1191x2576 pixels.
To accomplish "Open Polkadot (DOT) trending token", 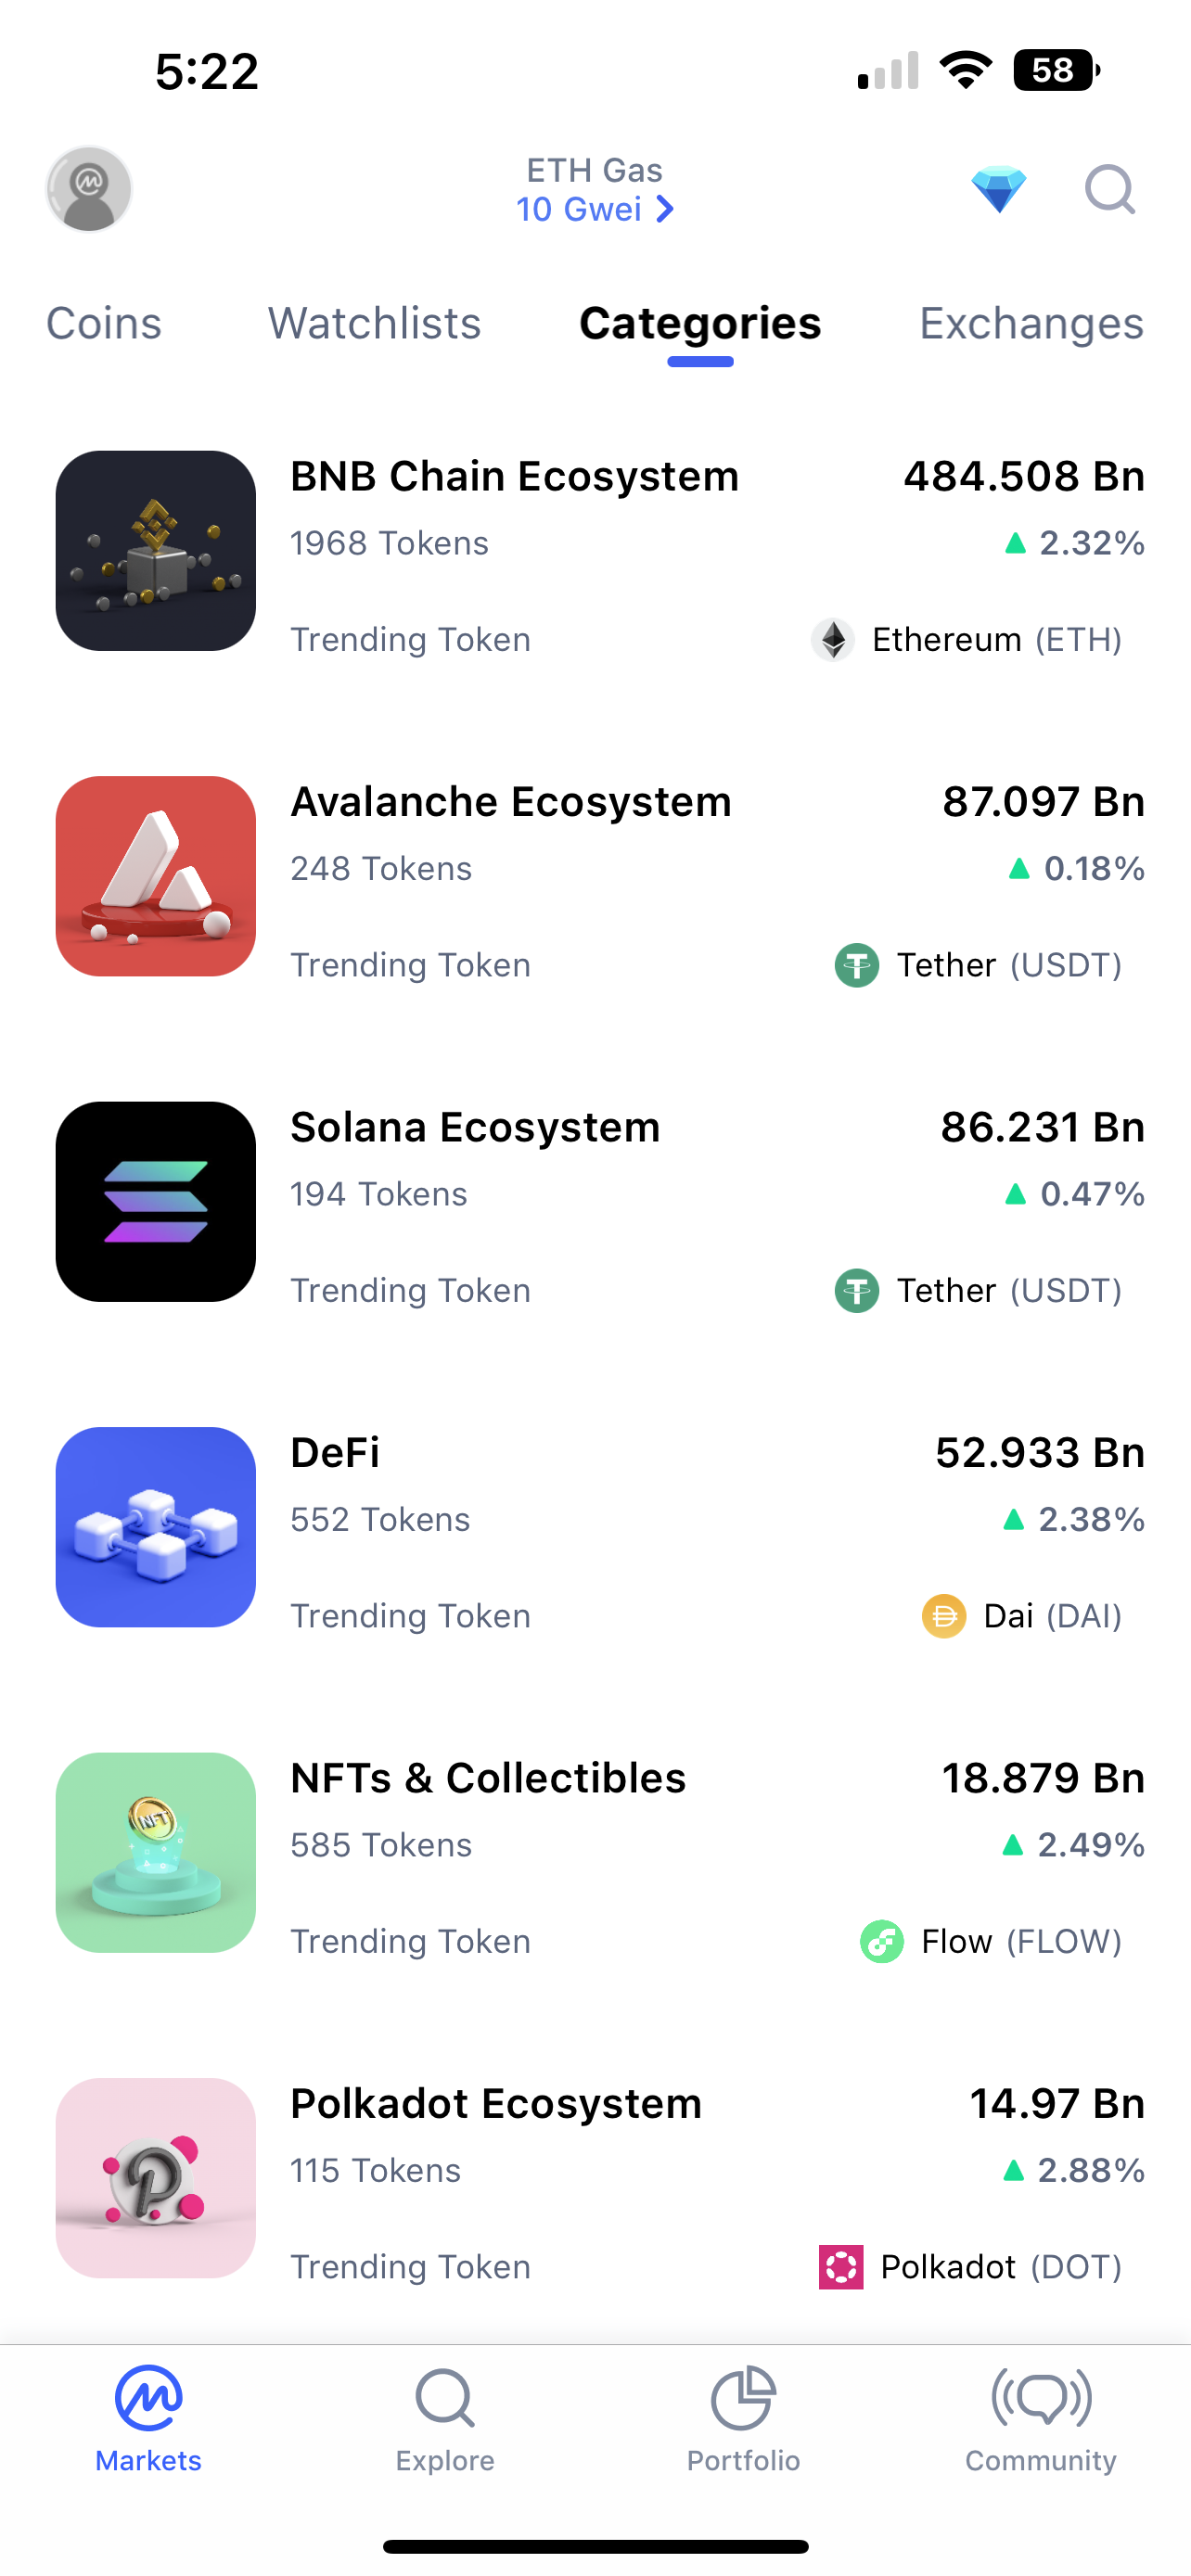I will coord(970,2267).
